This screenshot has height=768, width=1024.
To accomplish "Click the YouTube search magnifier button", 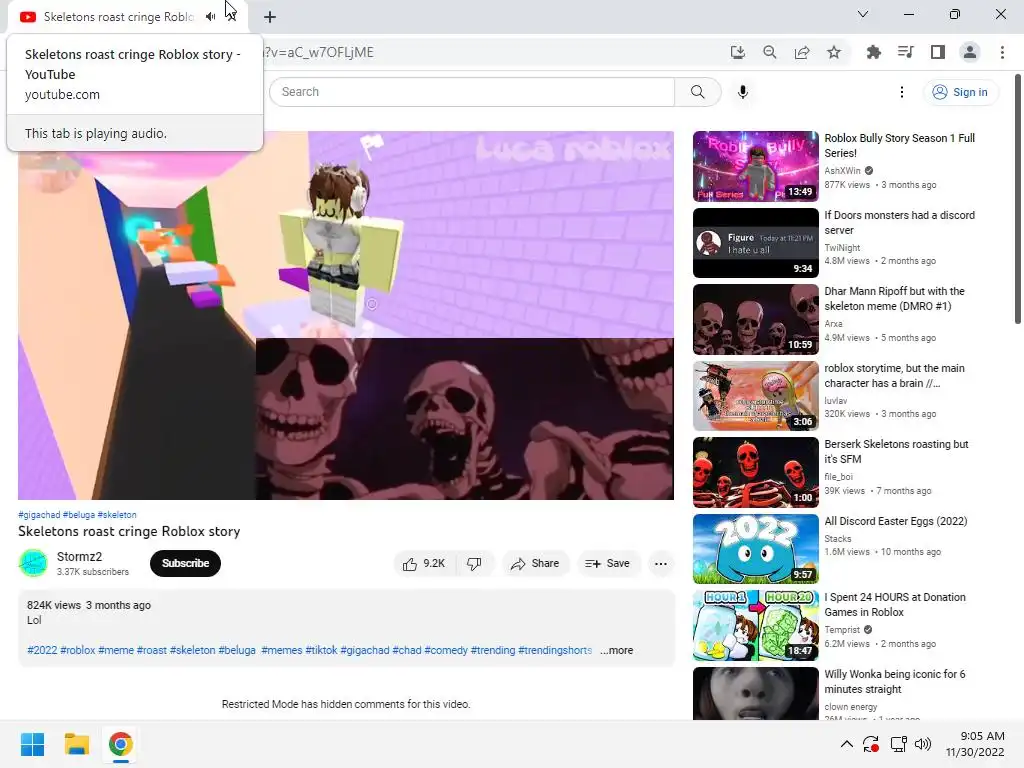I will 697,92.
